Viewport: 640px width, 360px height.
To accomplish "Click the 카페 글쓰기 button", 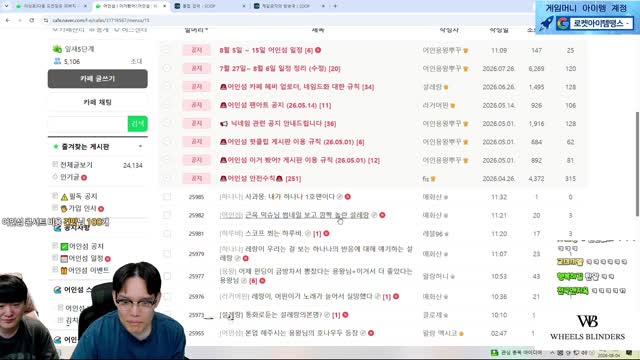I will (98, 79).
